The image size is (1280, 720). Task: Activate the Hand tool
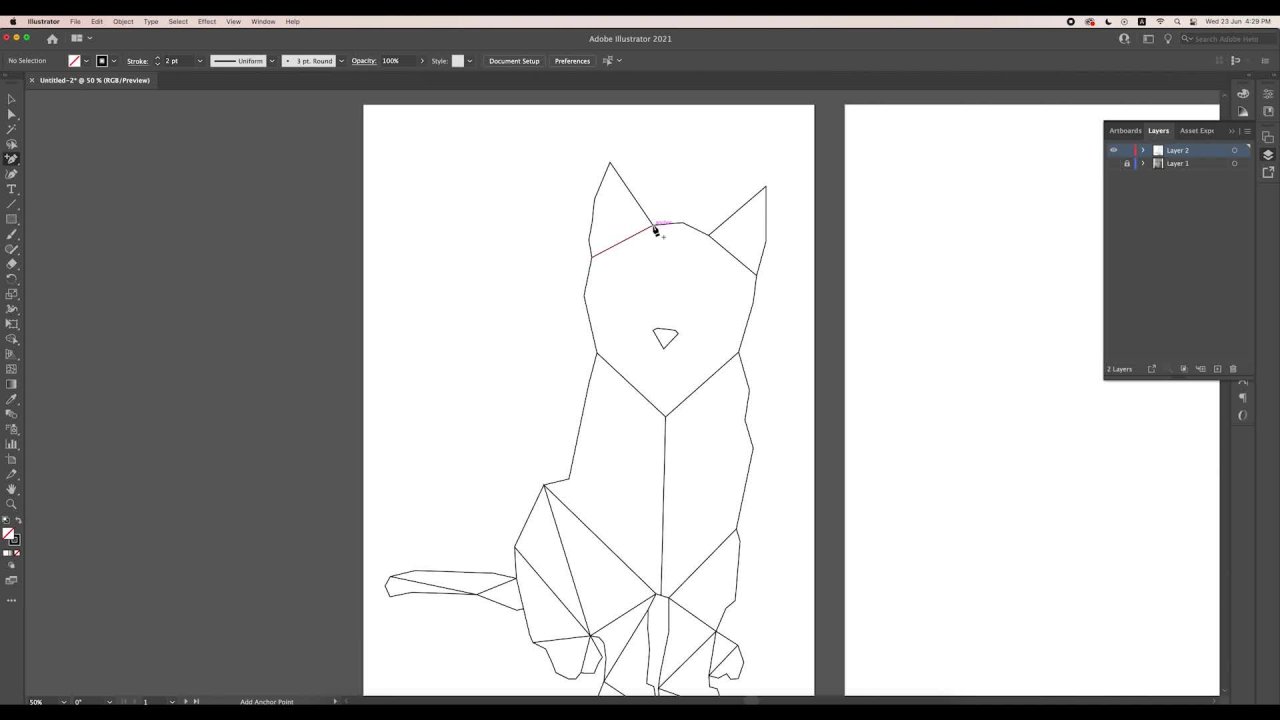11,489
